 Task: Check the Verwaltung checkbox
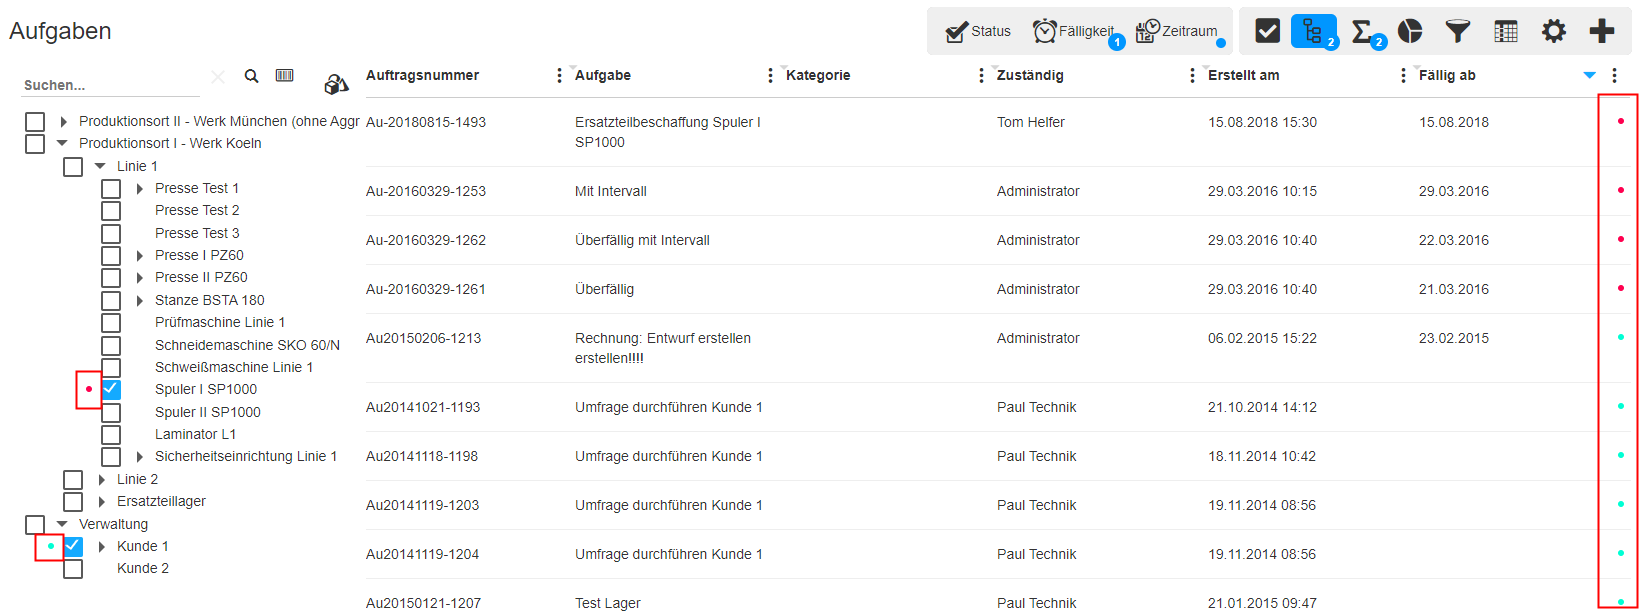[x=35, y=524]
